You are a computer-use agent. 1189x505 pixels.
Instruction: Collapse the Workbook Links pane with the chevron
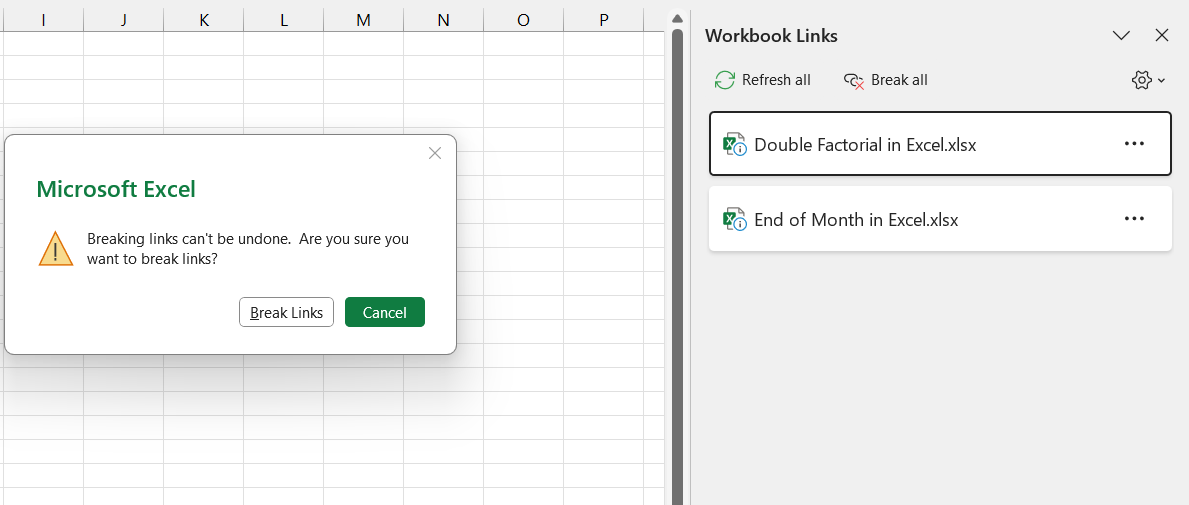point(1121,35)
